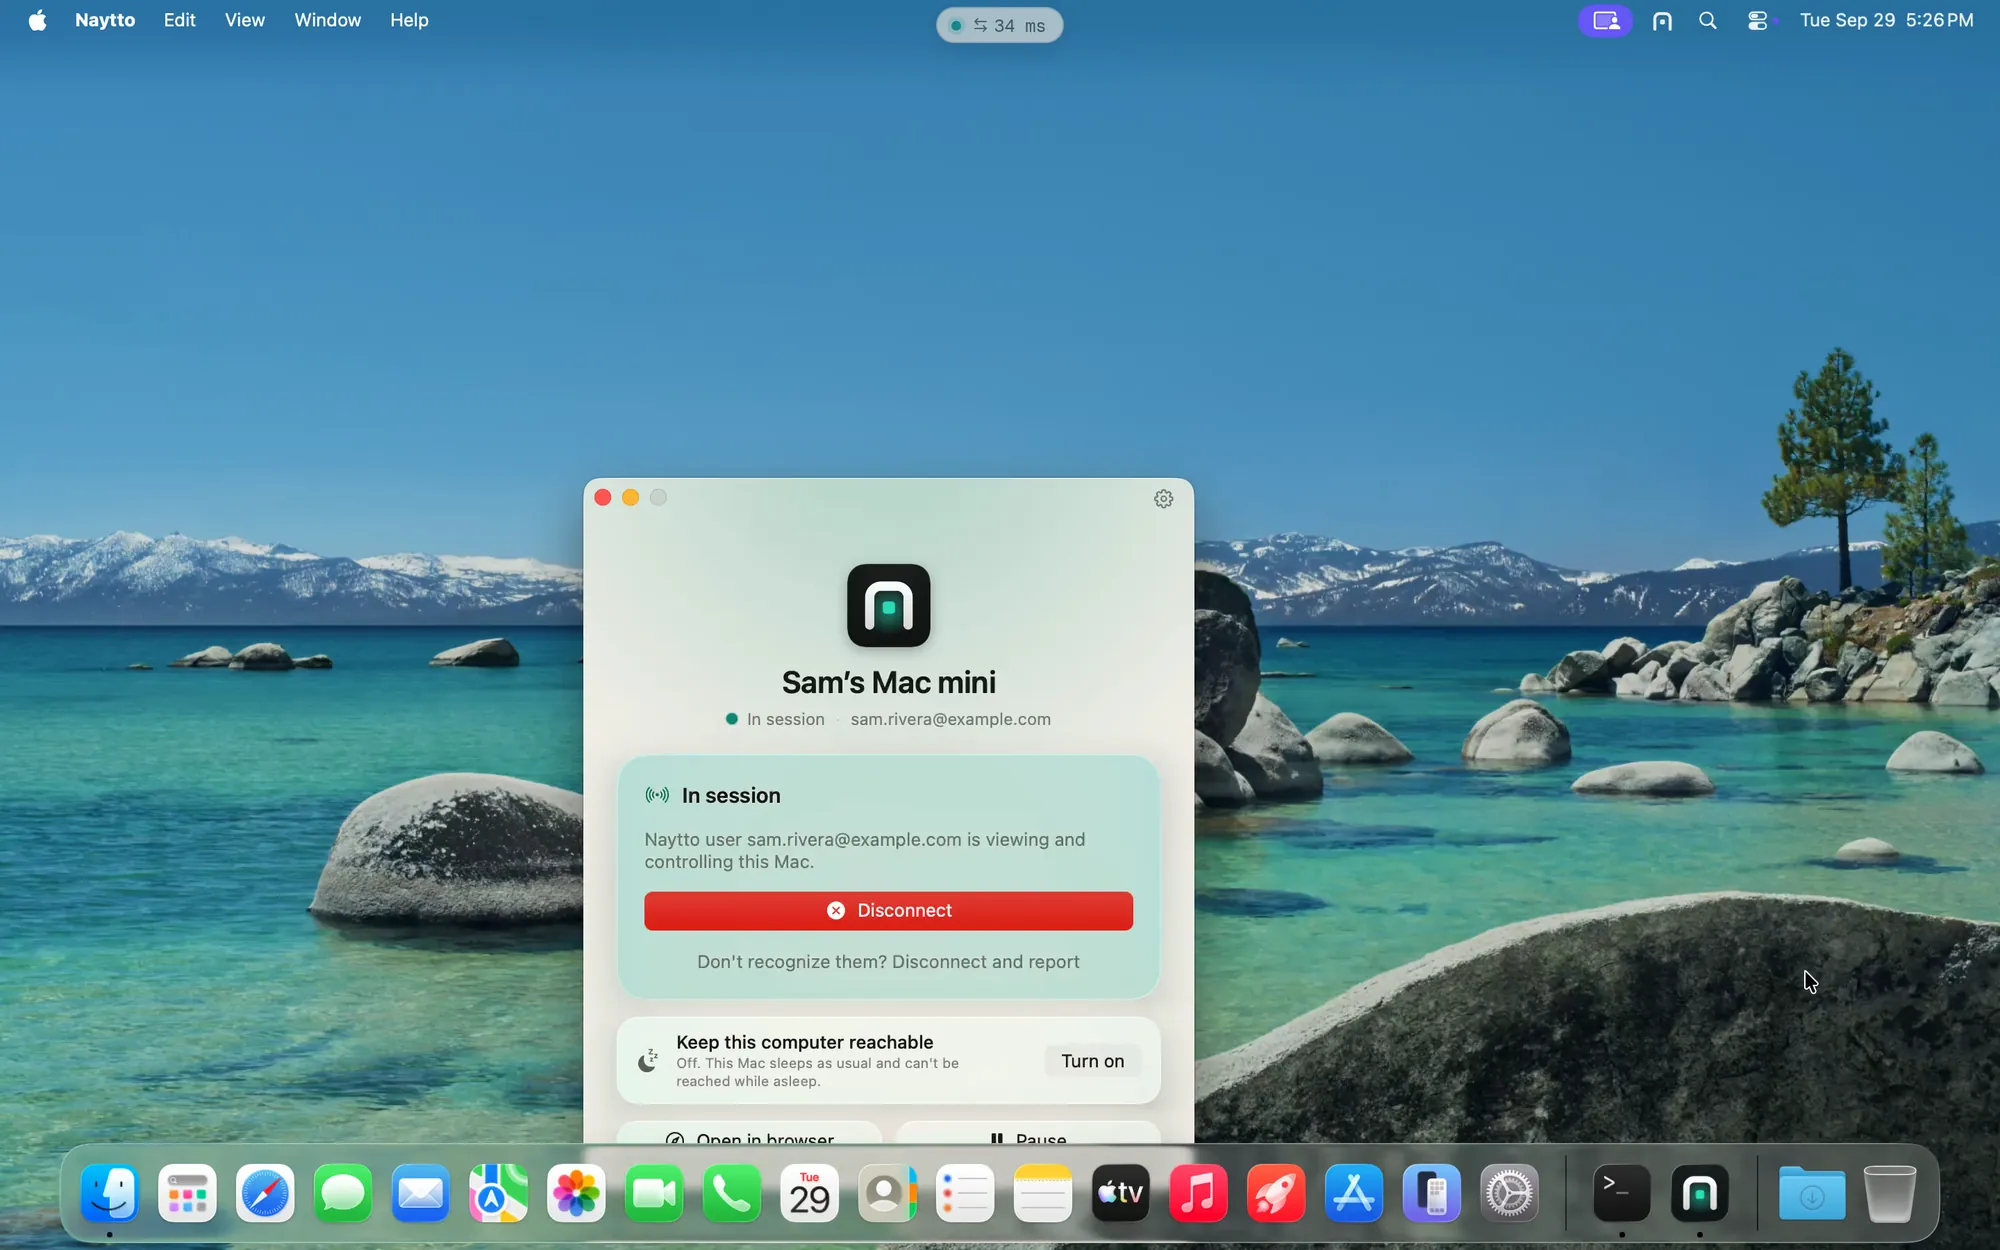Click the Naytto icon in the Dock
Screen dimensions: 2000x1250
click(1699, 1193)
